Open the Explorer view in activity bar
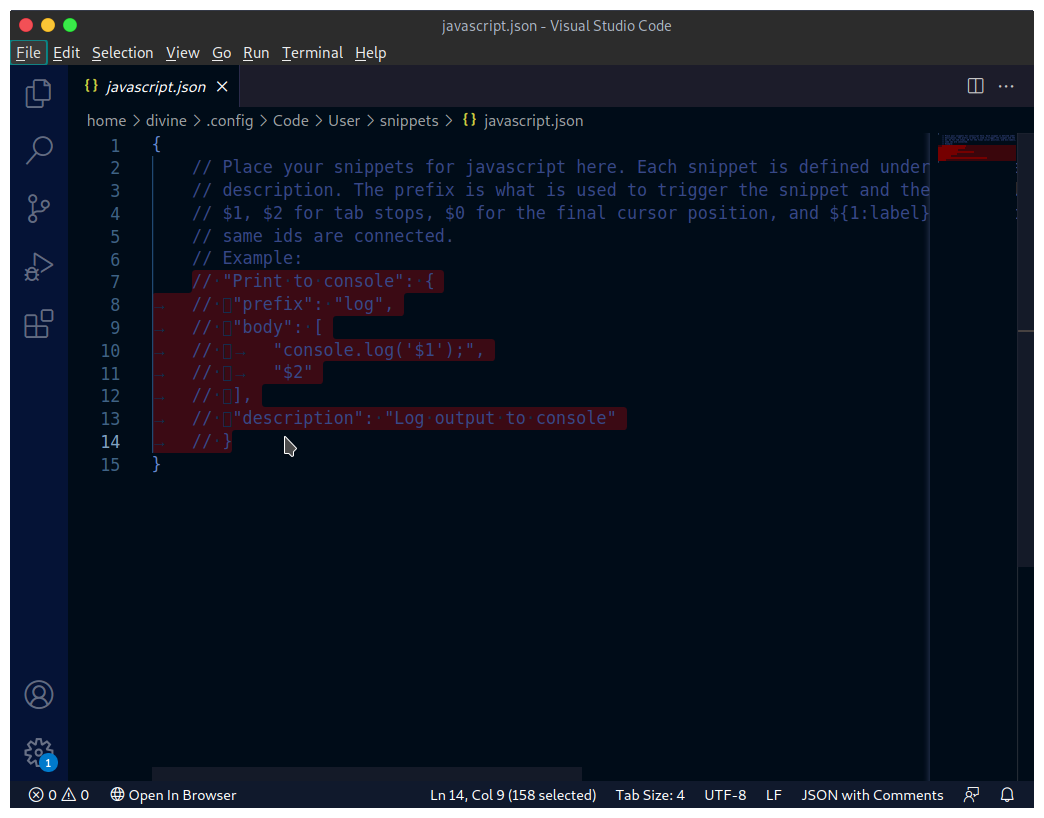The image size is (1044, 818). (x=39, y=93)
